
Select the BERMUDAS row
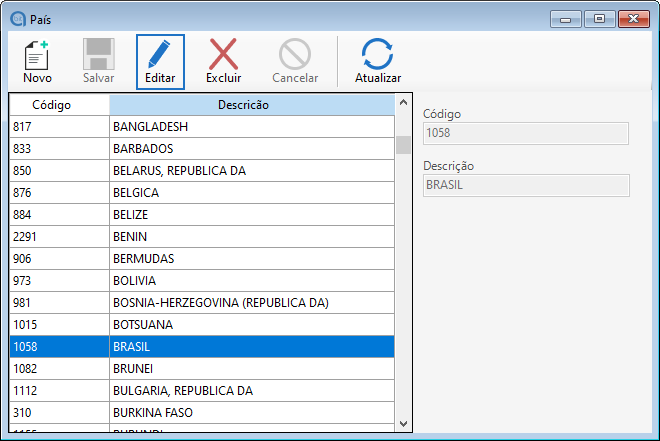click(202, 258)
